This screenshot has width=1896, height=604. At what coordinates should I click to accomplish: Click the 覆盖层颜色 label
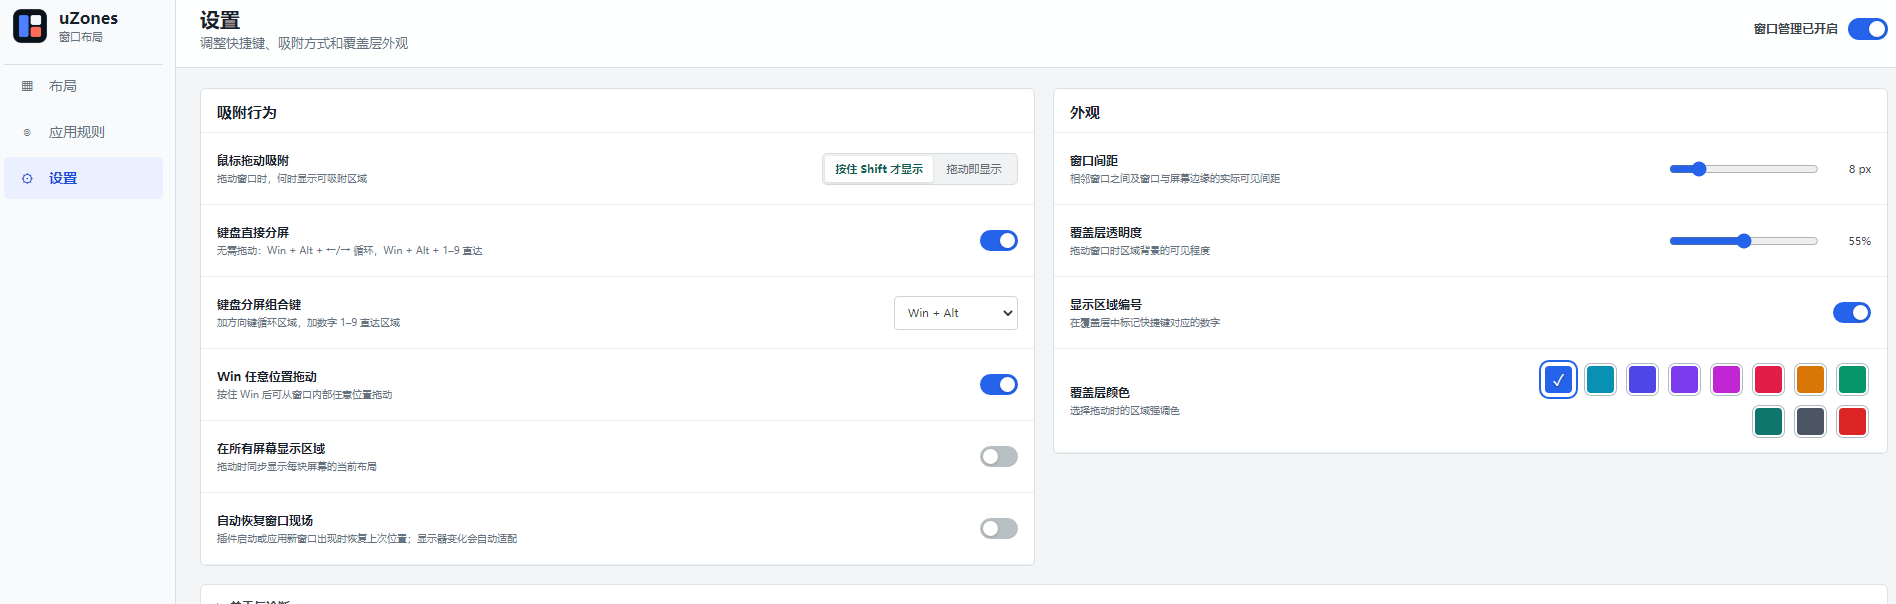[1100, 393]
